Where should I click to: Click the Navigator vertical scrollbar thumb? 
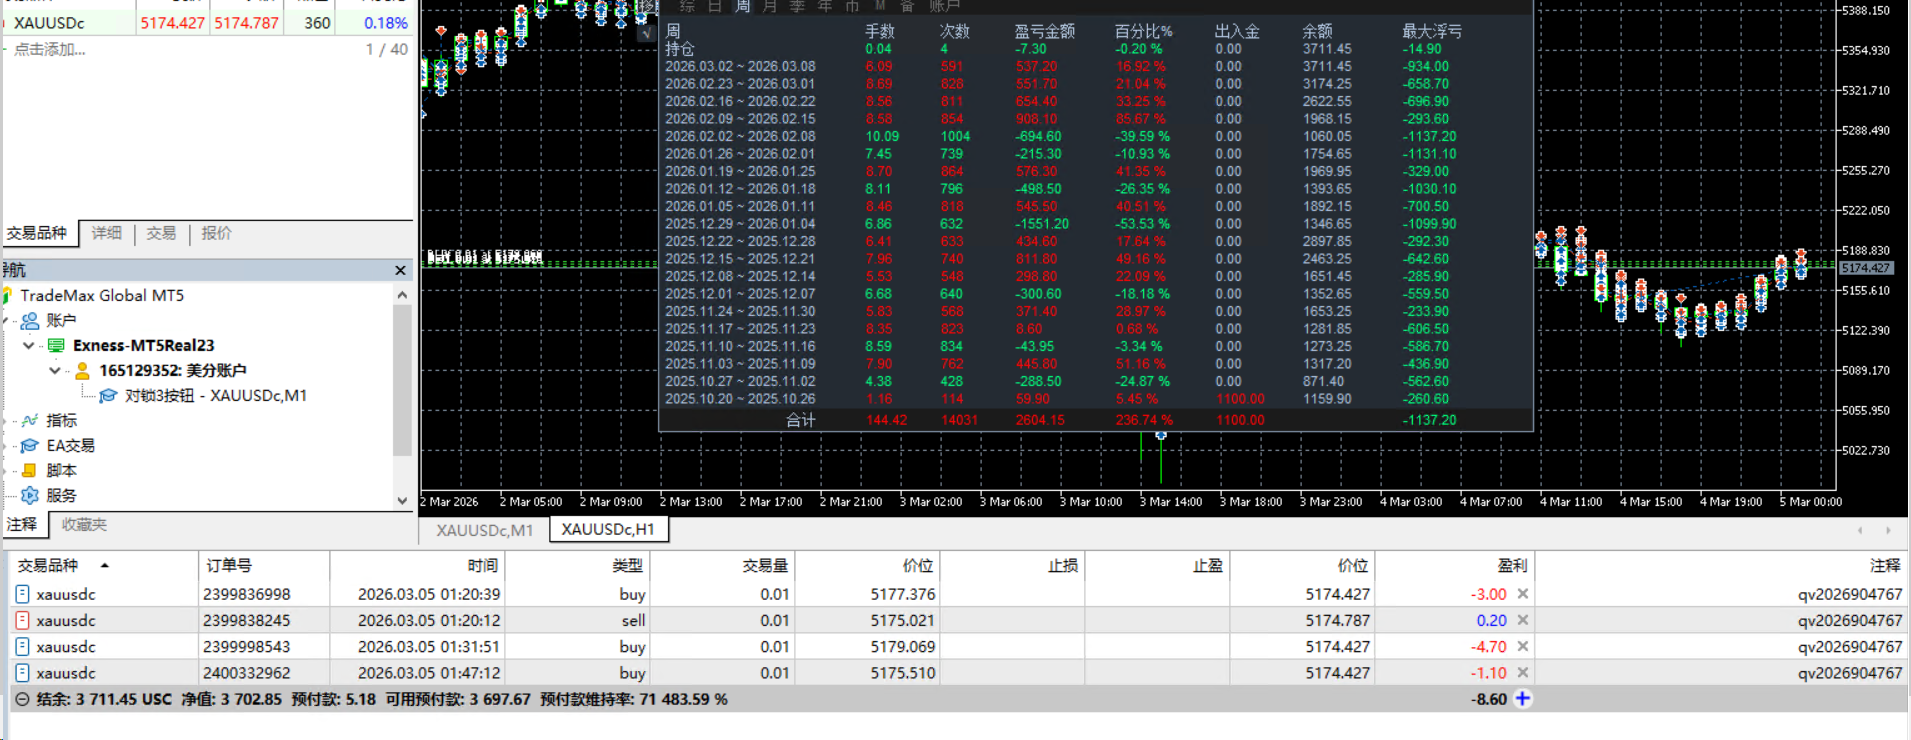402,380
